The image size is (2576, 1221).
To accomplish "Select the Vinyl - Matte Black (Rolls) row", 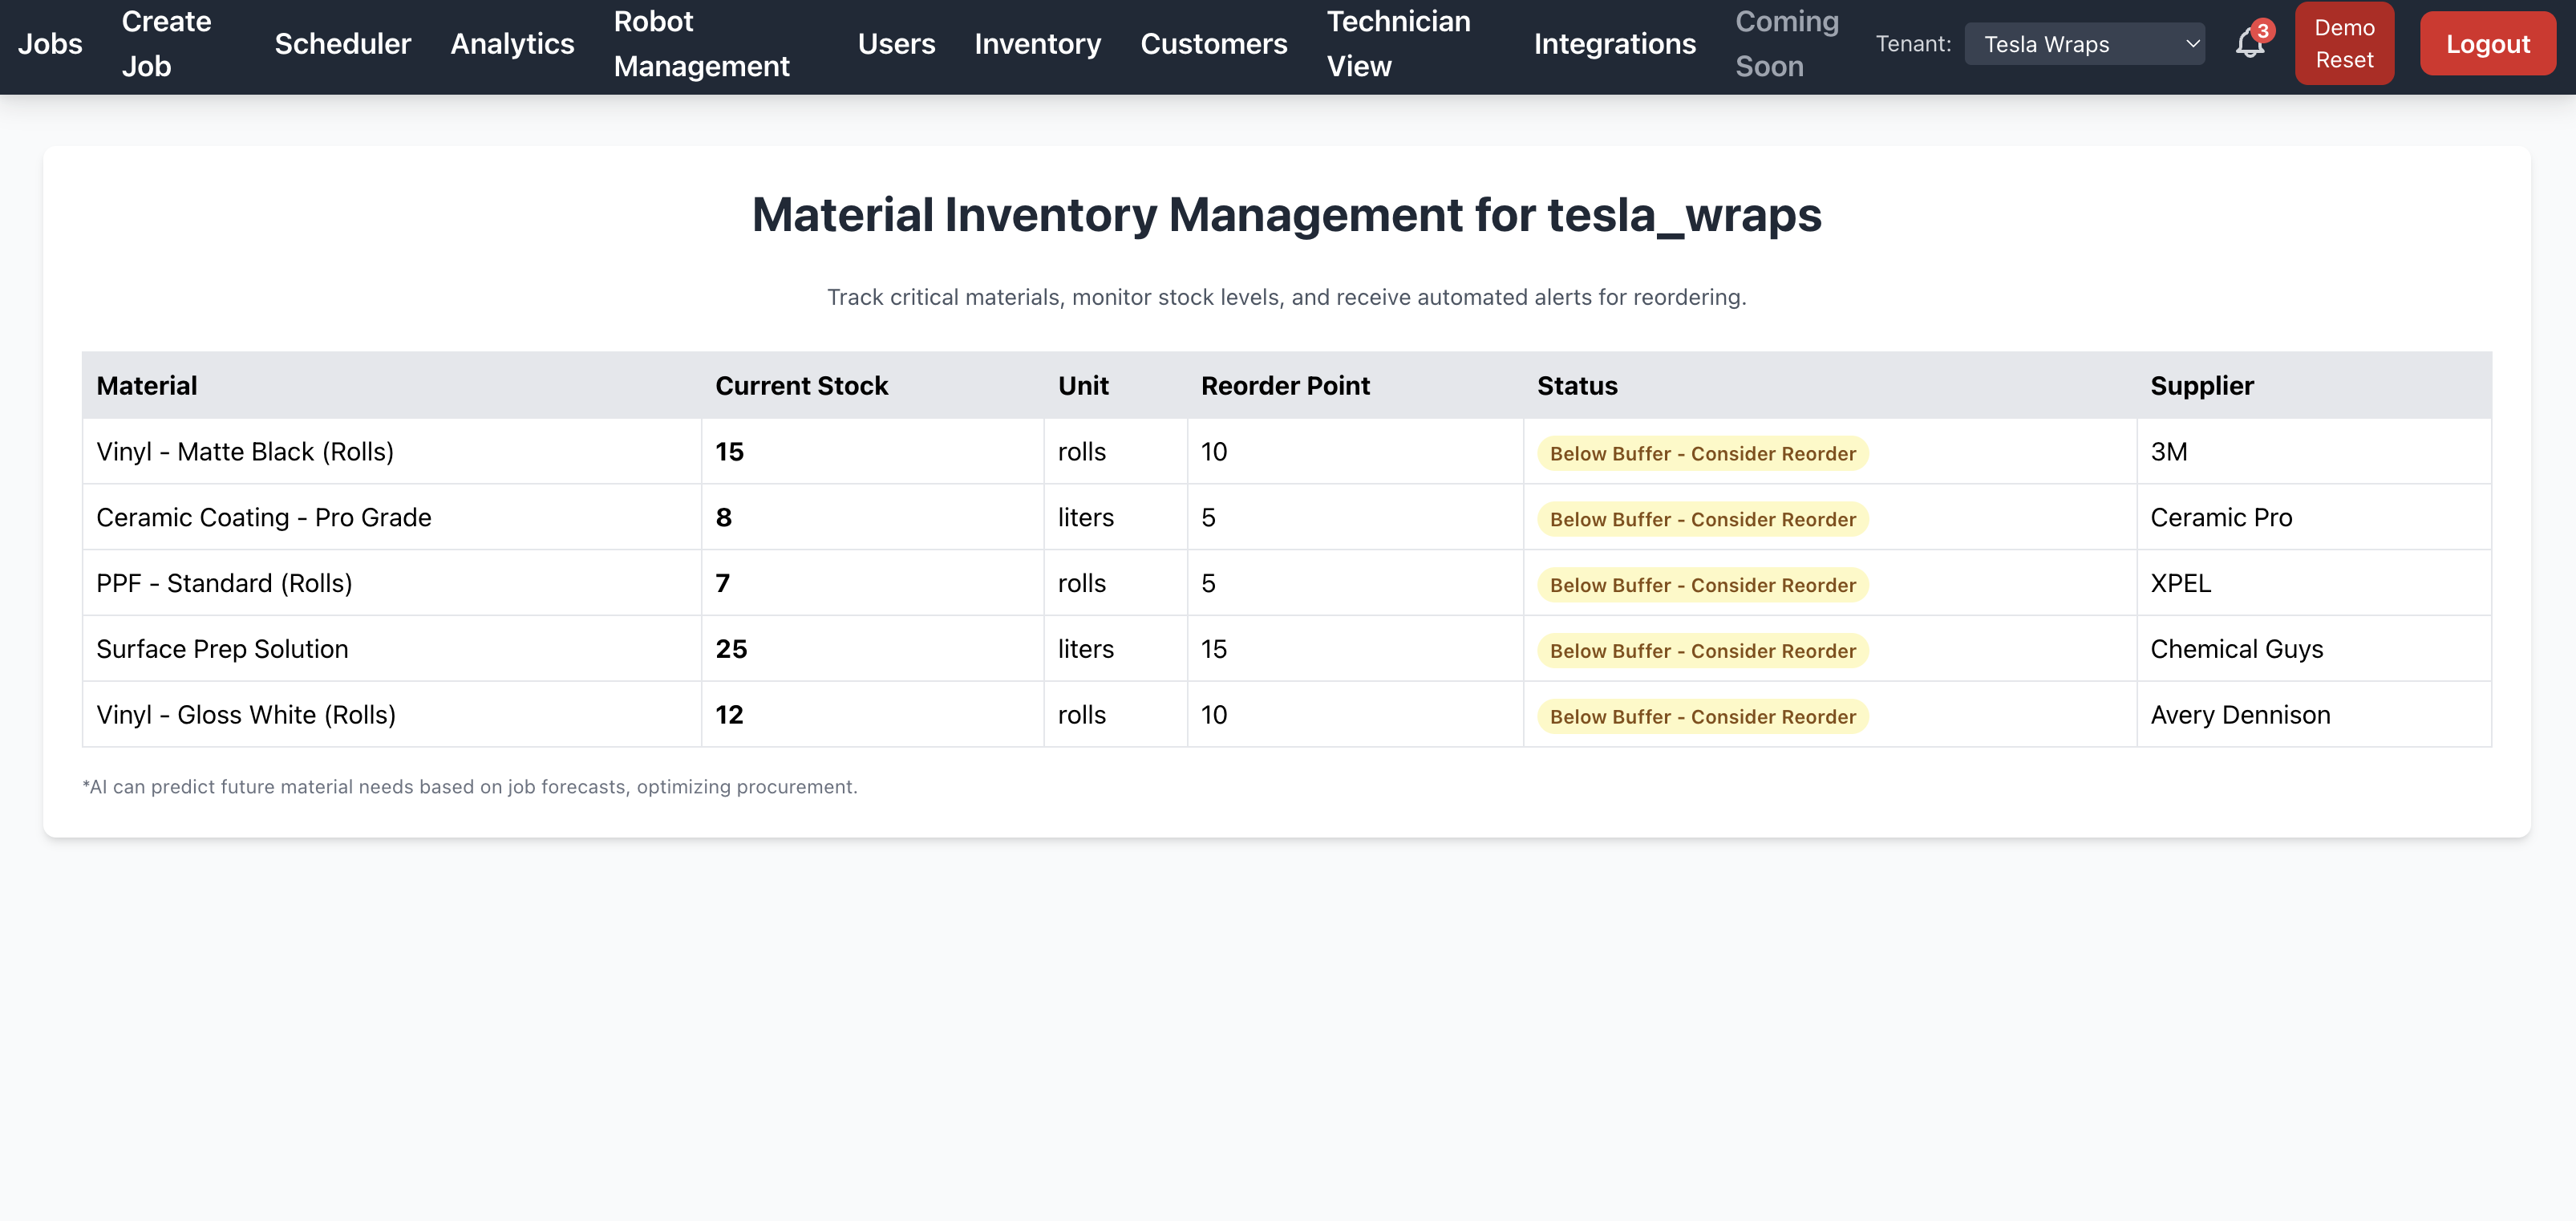I will (1286, 452).
